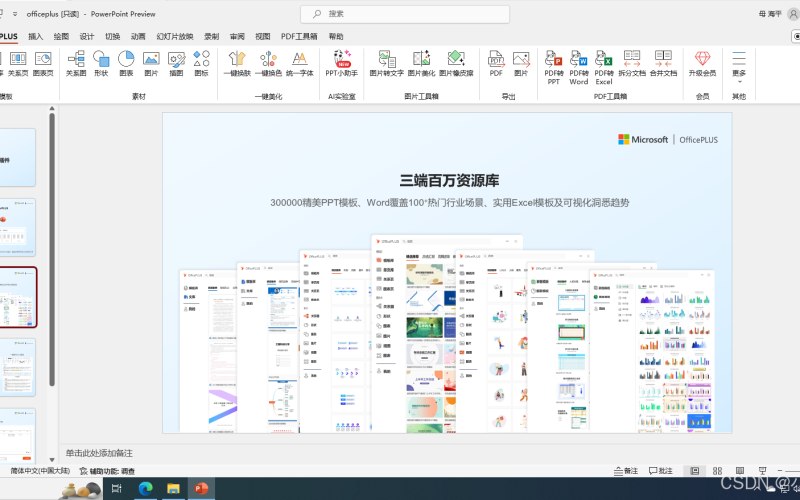Click the PowerPoint taskbar icon
This screenshot has width=800, height=500.
[201, 488]
